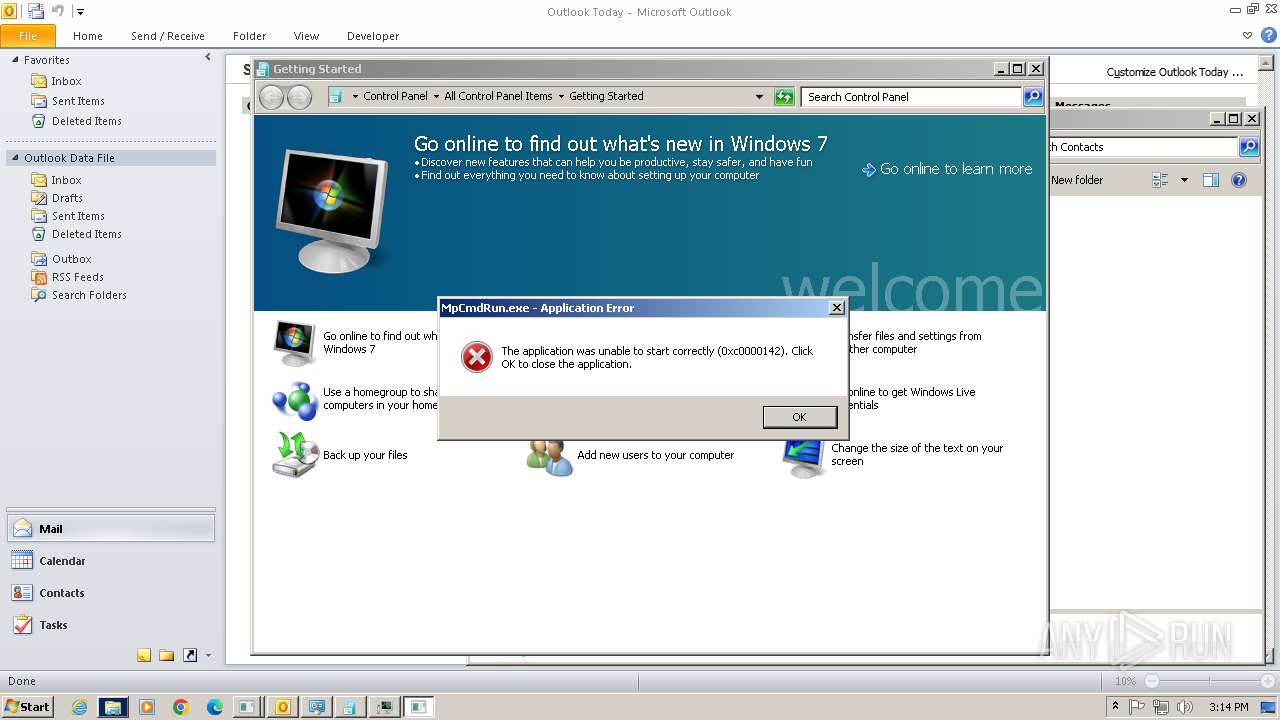Click the Contacts window help icon
Screen dimensions: 1280x720
point(1239,180)
